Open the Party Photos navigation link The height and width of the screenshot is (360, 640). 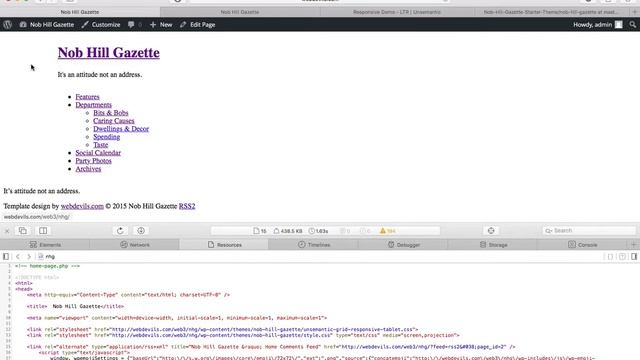click(93, 161)
